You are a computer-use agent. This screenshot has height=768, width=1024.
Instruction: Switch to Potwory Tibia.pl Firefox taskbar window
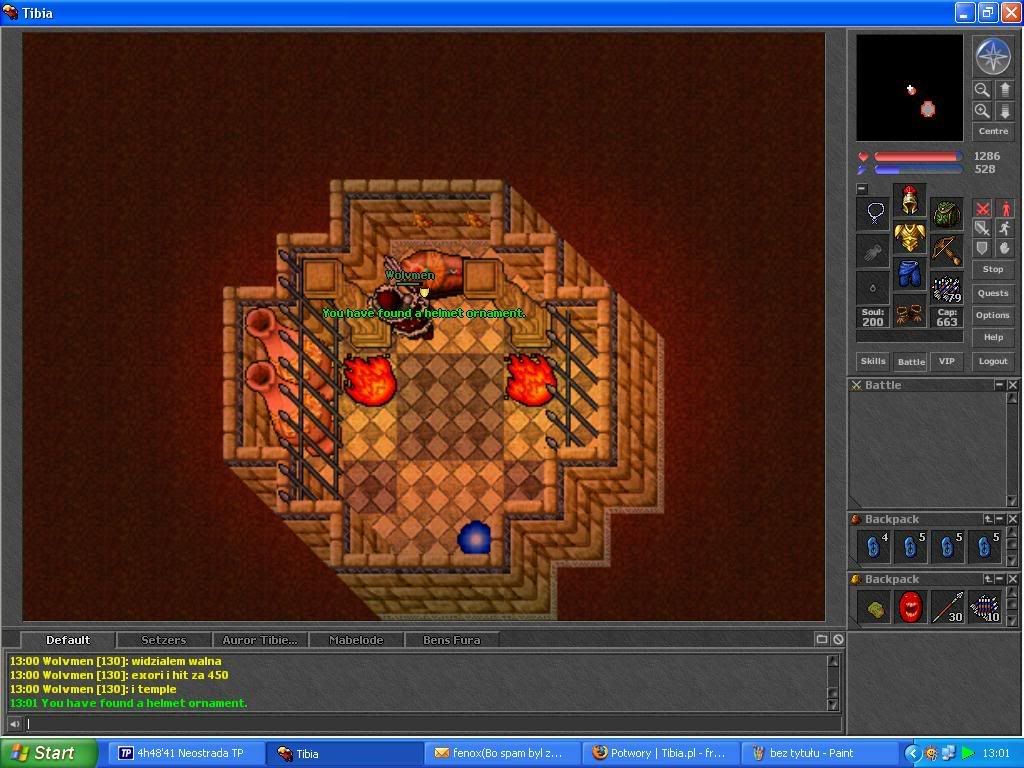tap(661, 753)
